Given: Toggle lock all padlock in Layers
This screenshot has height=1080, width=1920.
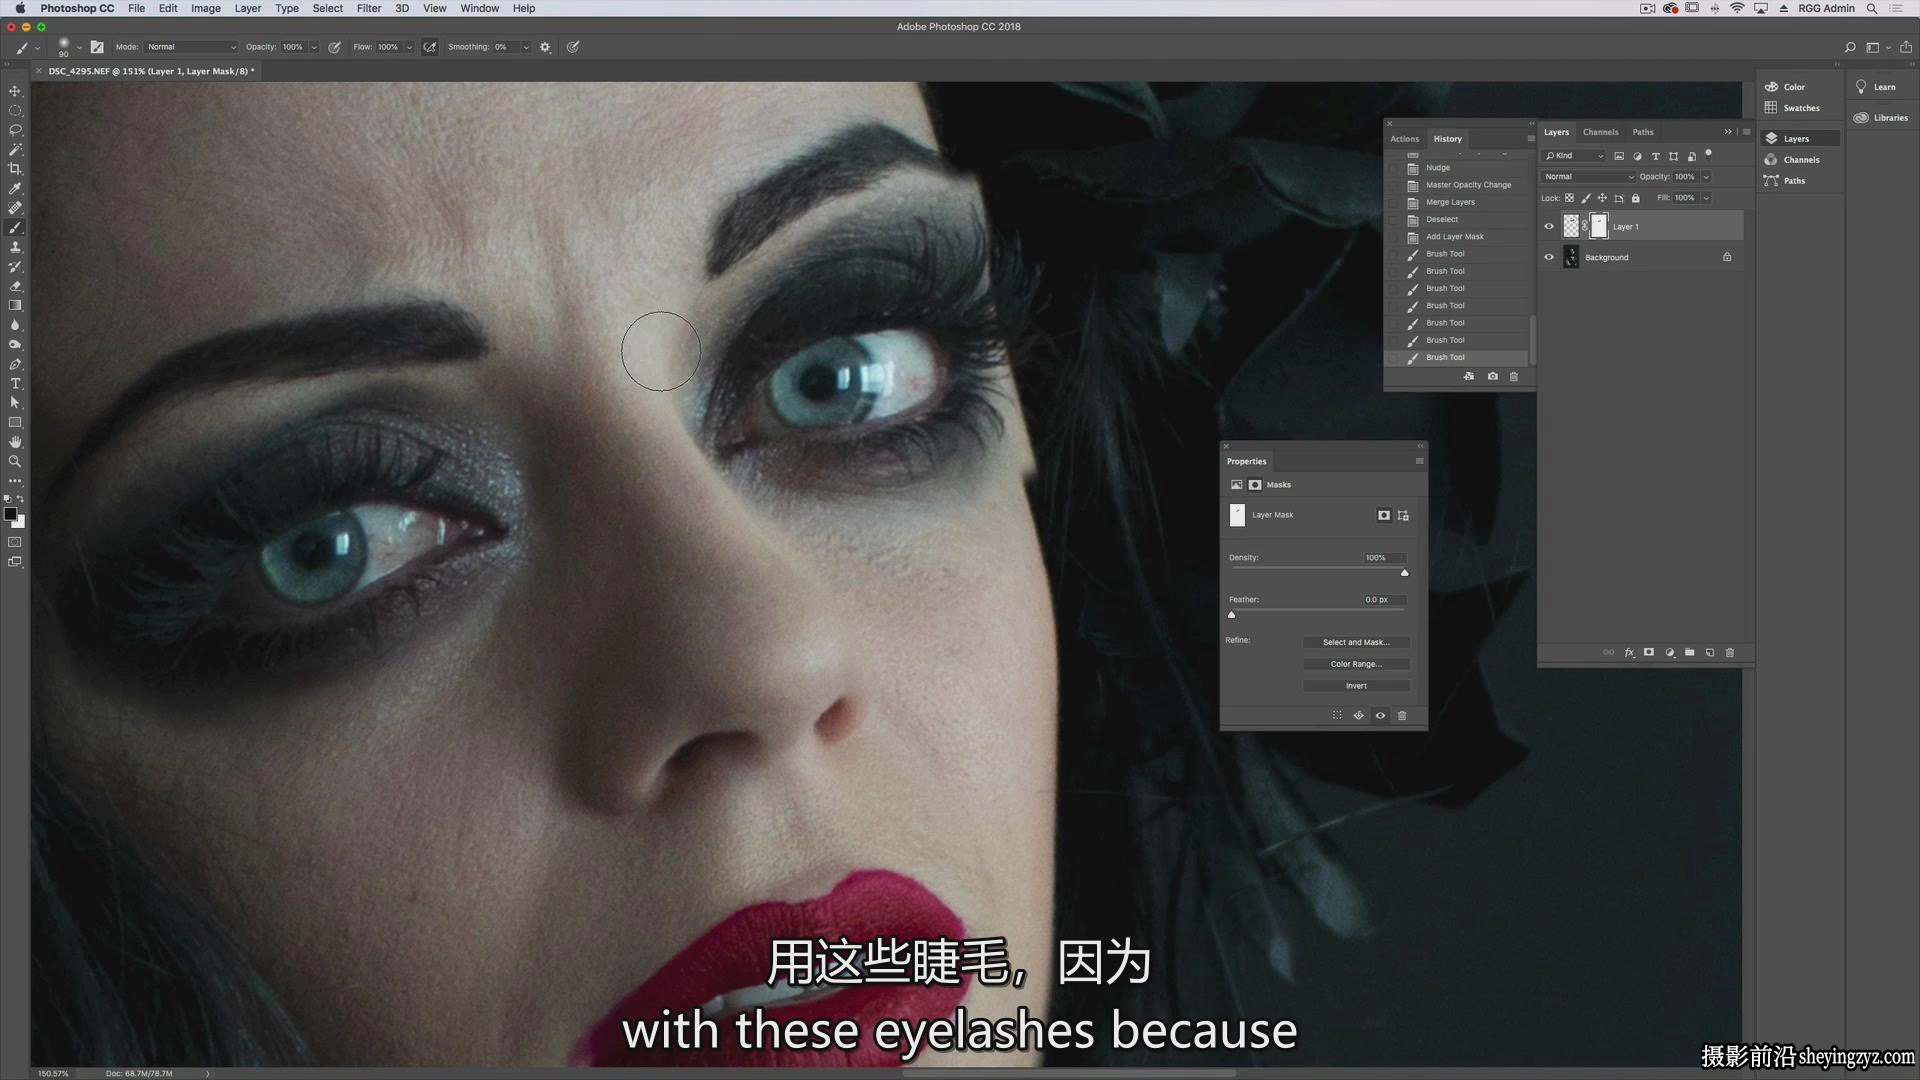Looking at the screenshot, I should tap(1636, 198).
